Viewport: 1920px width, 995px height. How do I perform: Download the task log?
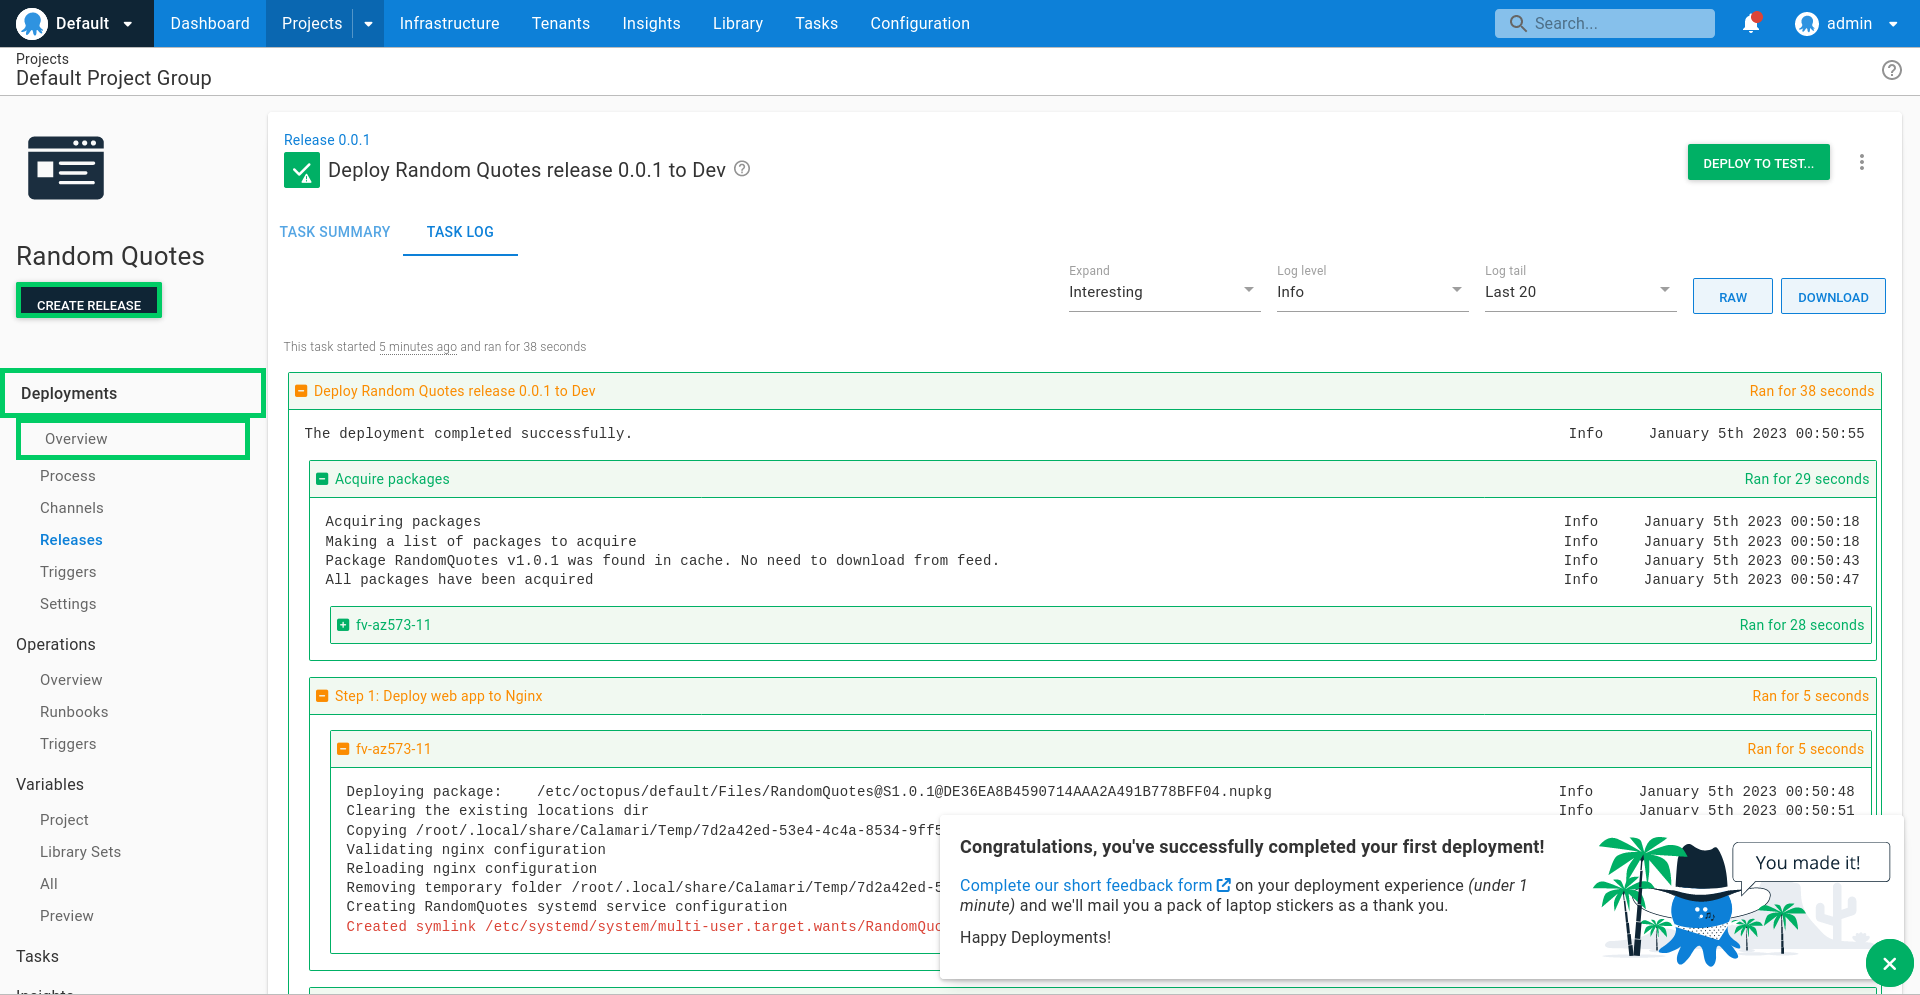coord(1832,297)
